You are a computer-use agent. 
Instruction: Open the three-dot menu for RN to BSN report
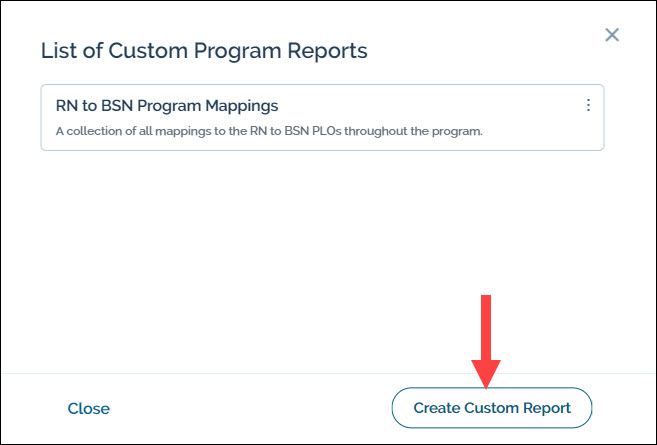[x=588, y=105]
